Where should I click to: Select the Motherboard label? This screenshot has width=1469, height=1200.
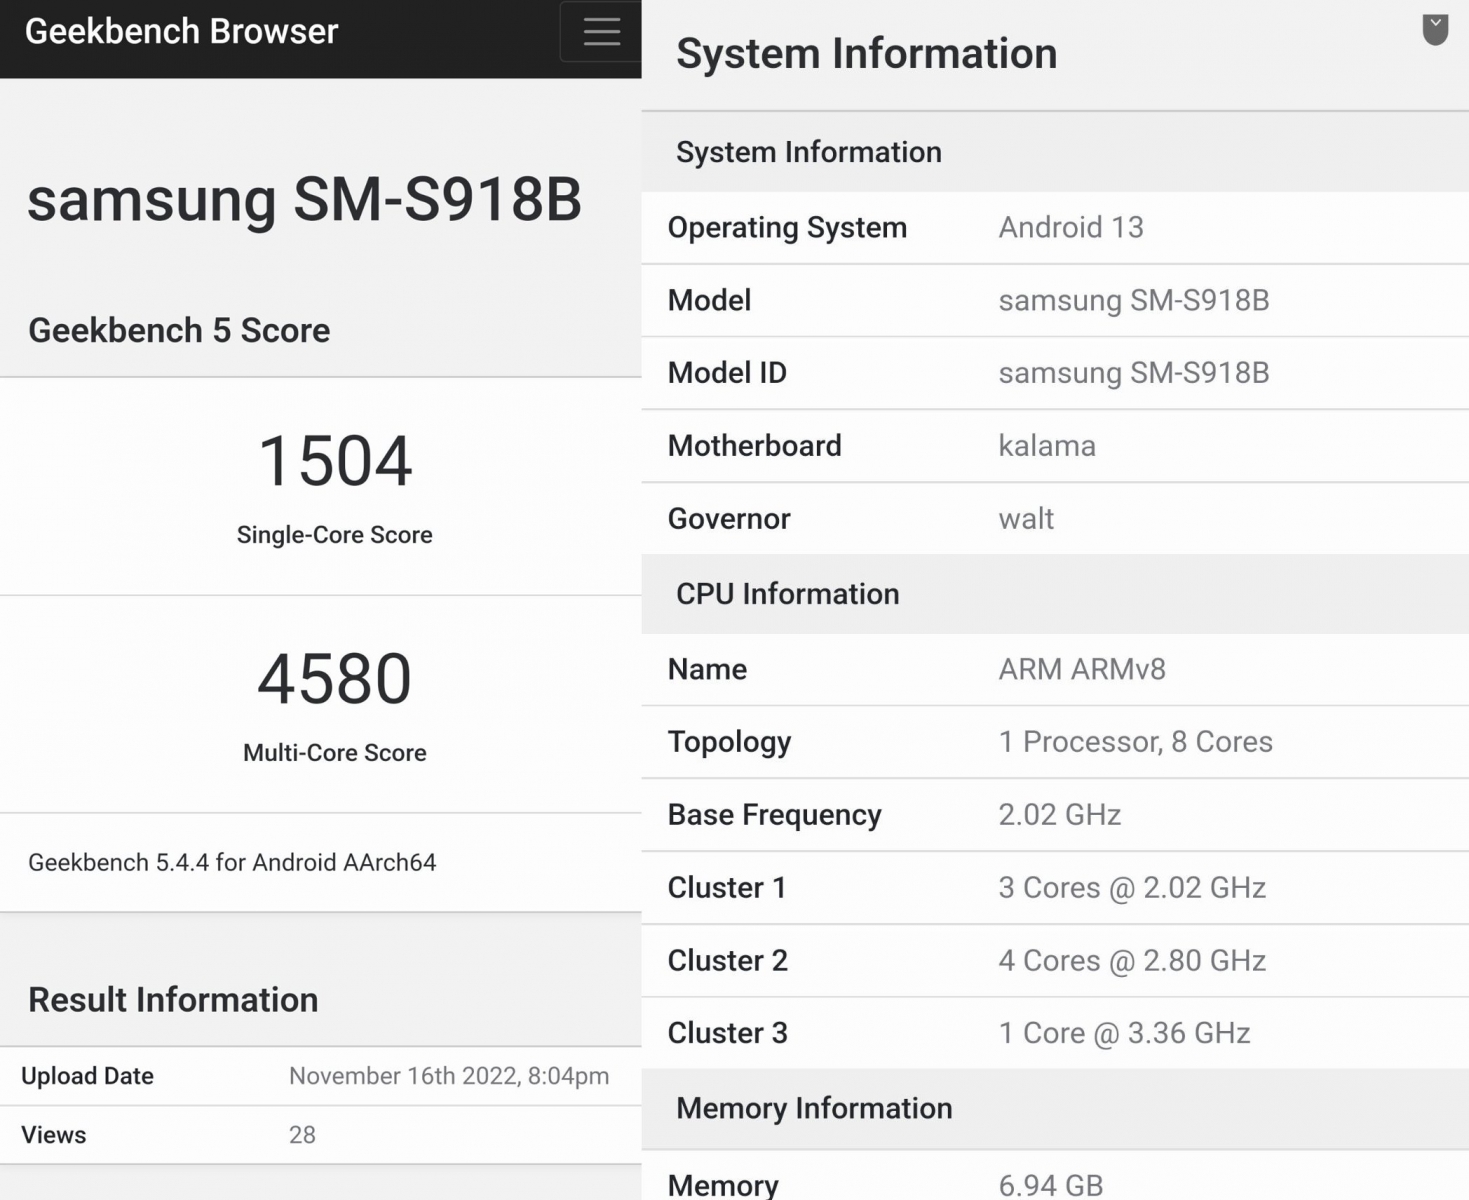pos(755,446)
